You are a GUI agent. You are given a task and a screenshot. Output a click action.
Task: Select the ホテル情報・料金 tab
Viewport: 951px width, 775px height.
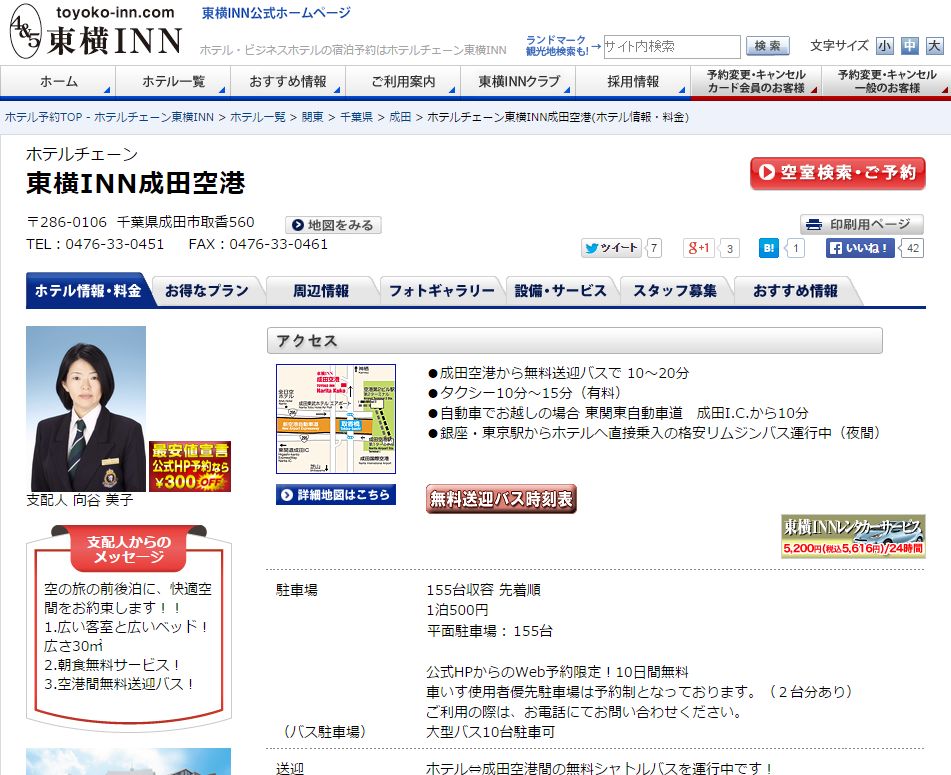[x=88, y=290]
